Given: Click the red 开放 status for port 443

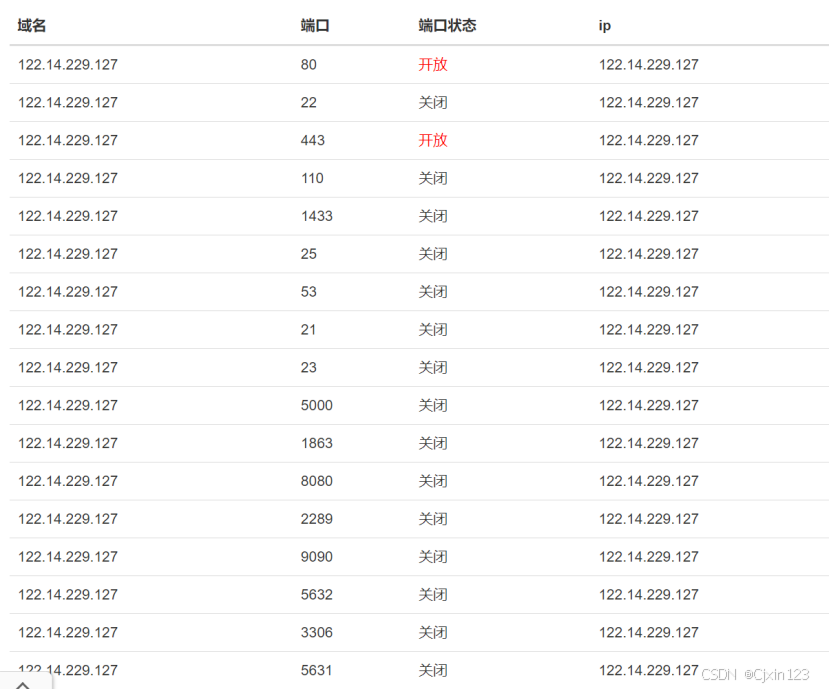Looking at the screenshot, I should coord(433,140).
